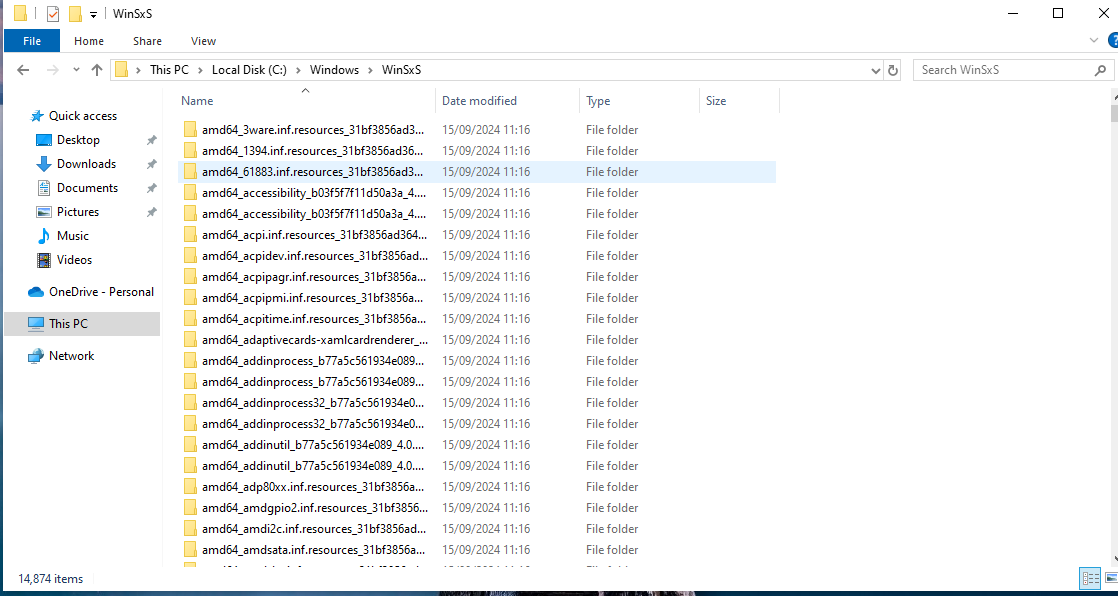This screenshot has width=1118, height=596.
Task: Open the View ribbon tab
Action: coord(203,41)
